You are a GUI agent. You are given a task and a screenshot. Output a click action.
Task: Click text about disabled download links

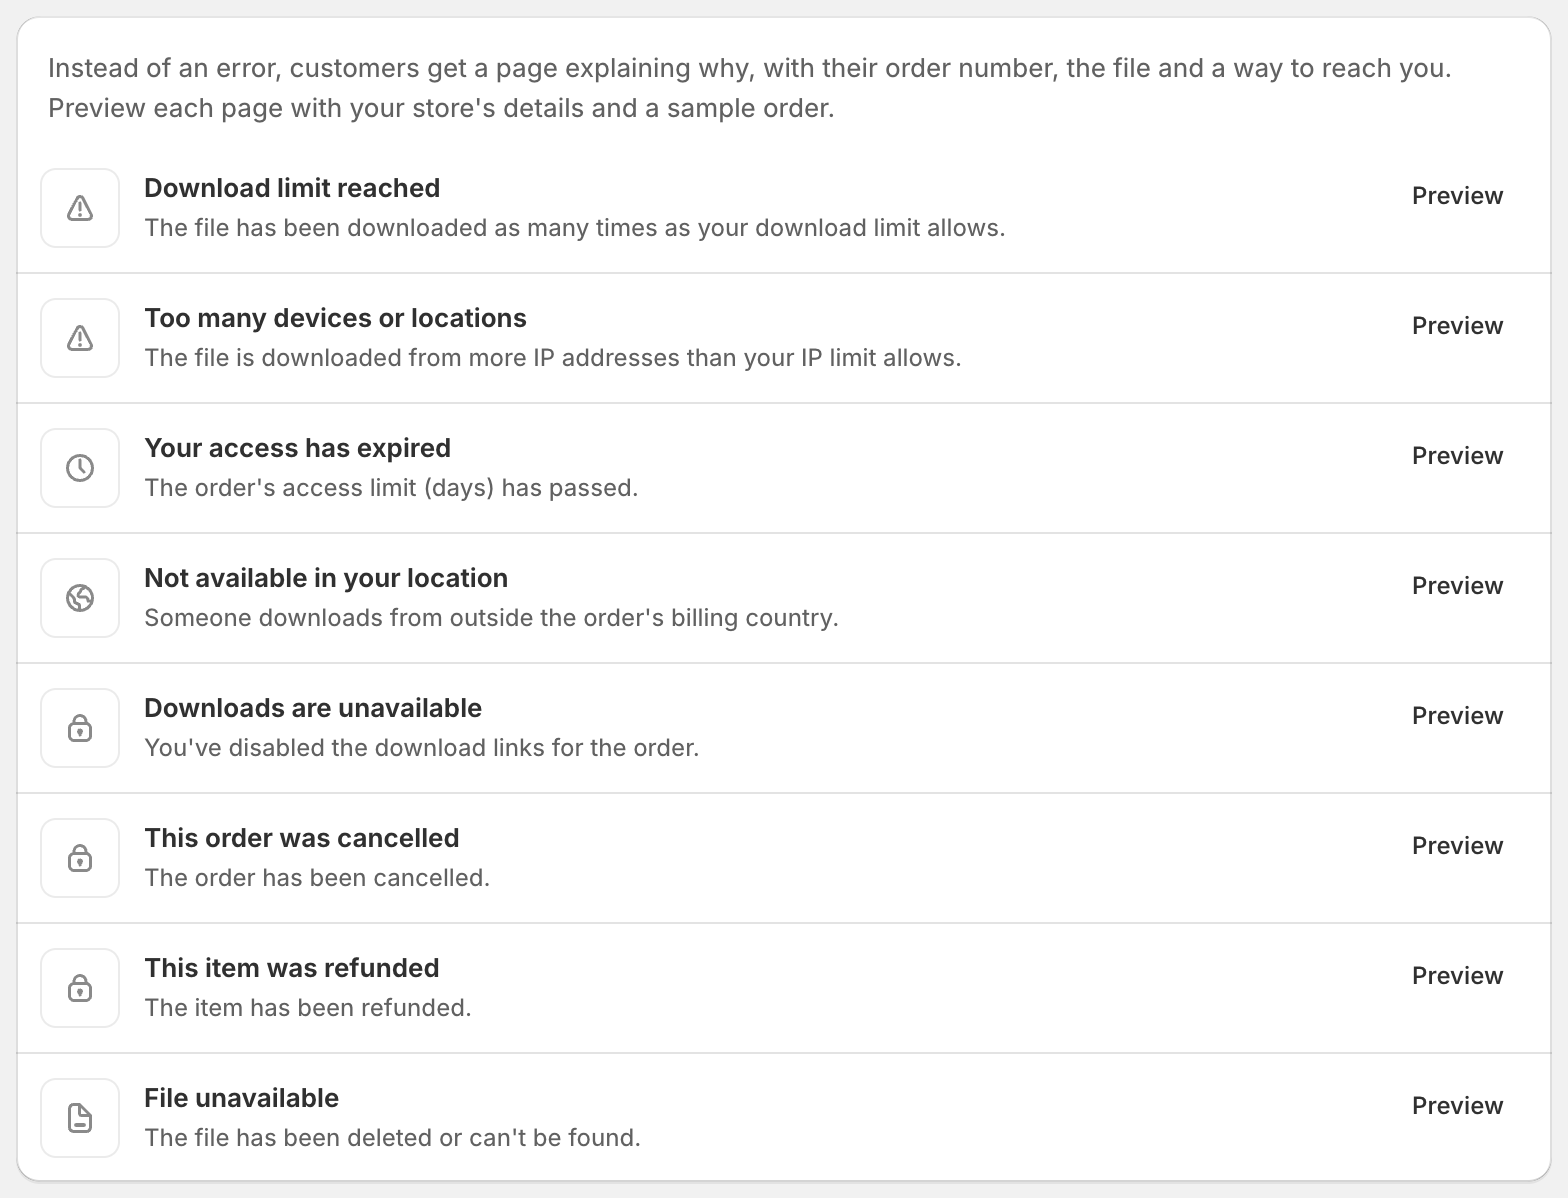click(x=422, y=748)
